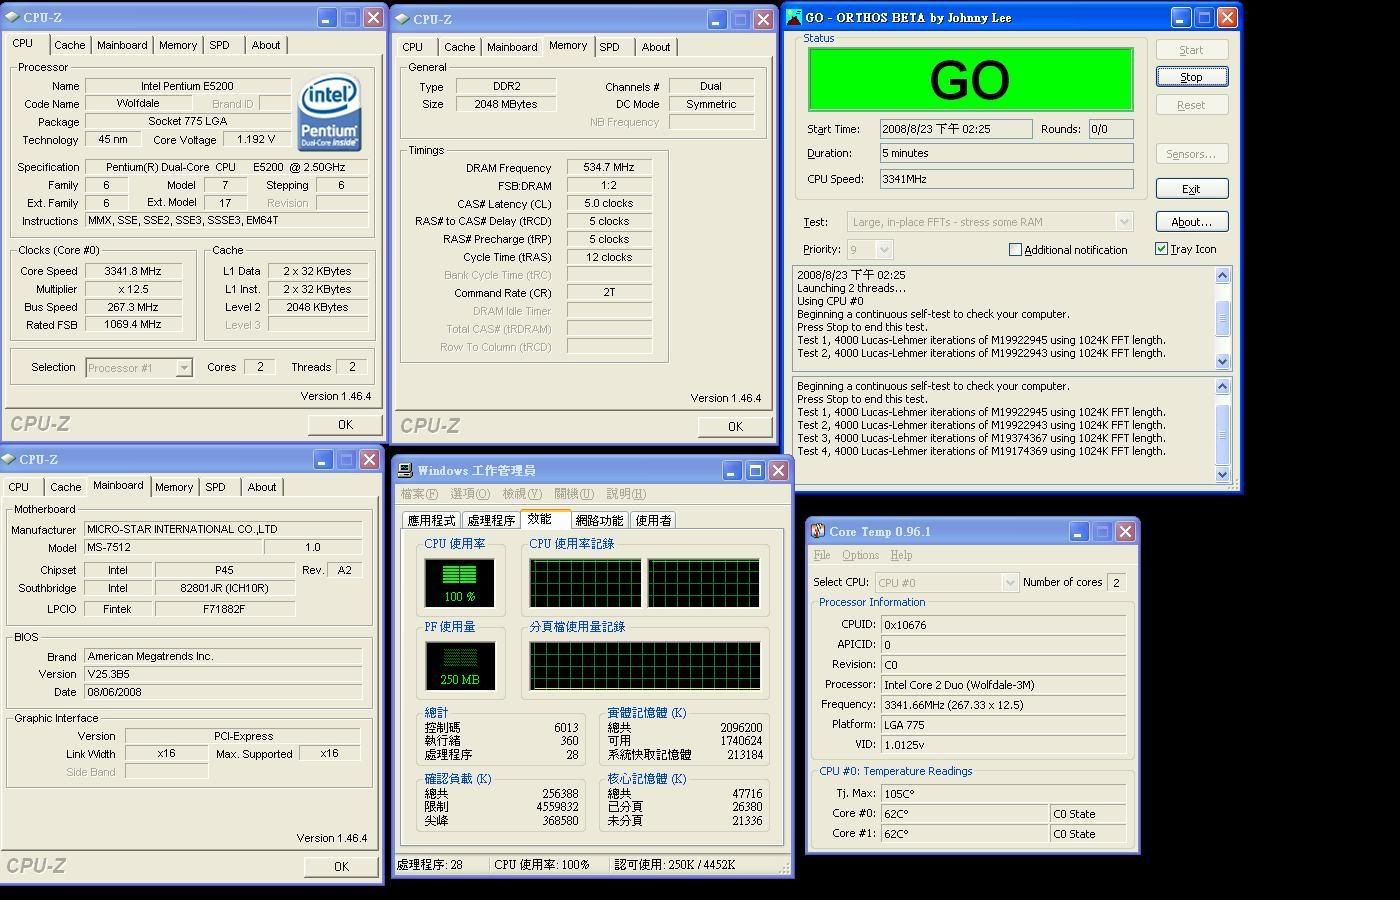Open the Select CPU dropdown in Core Temp
Viewport: 1400px width, 900px height.
point(1009,582)
